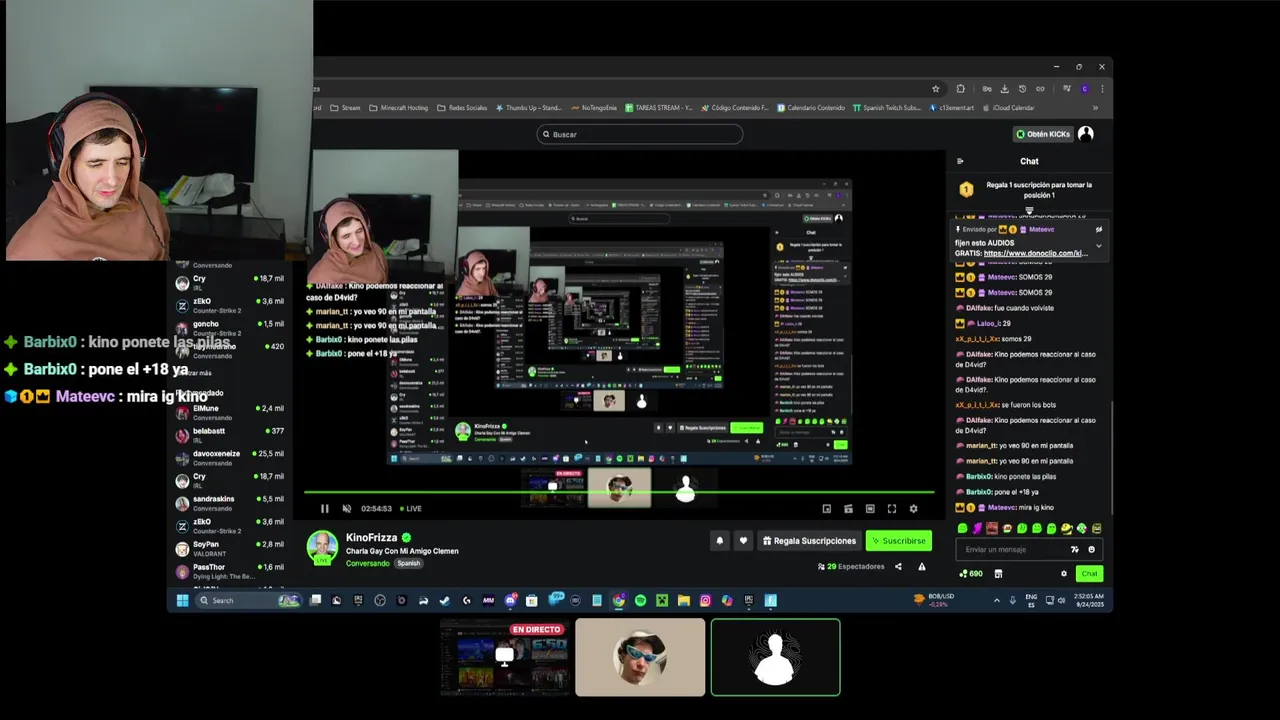Open Chrome extensions puzzle icon
1280x720 pixels.
pos(961,88)
